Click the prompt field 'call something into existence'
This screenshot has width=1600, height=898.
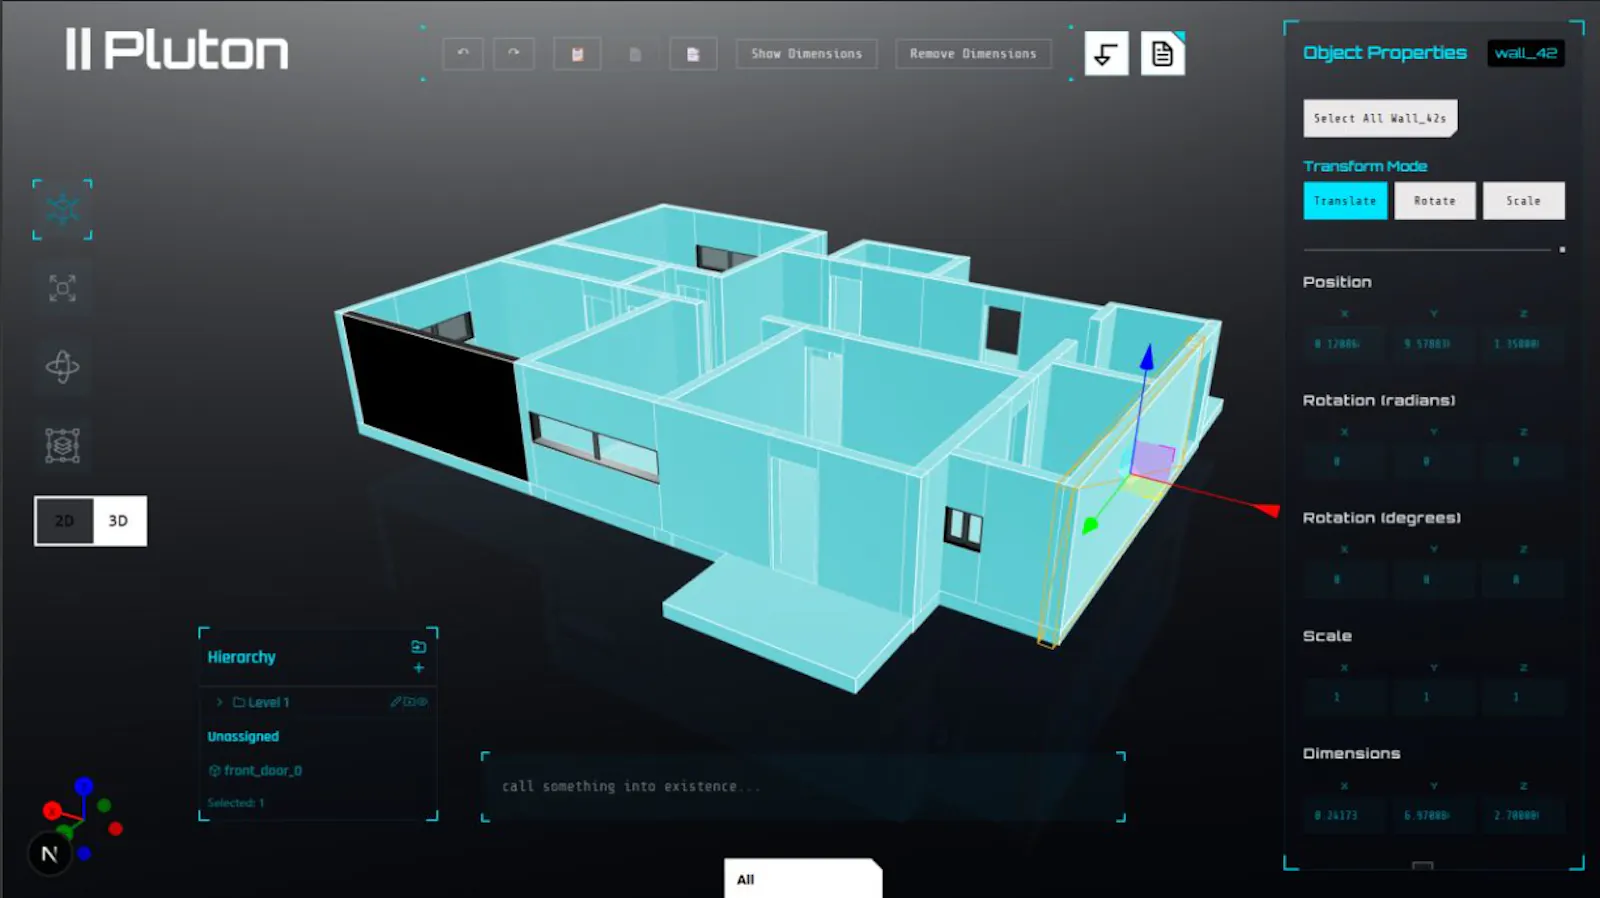tap(803, 787)
